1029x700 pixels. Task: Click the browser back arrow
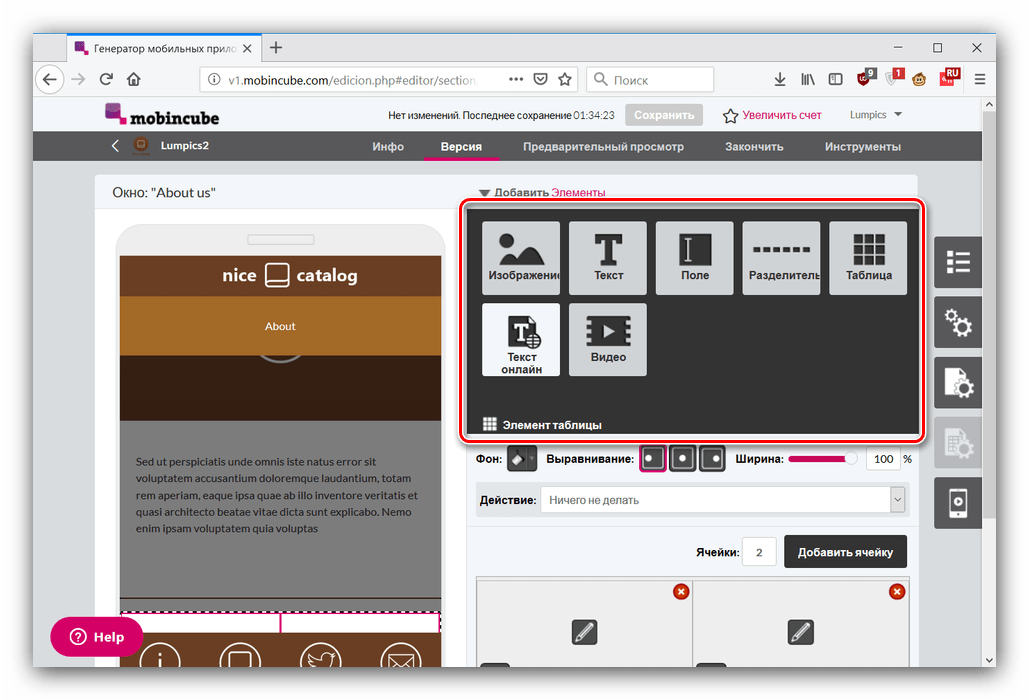click(49, 79)
